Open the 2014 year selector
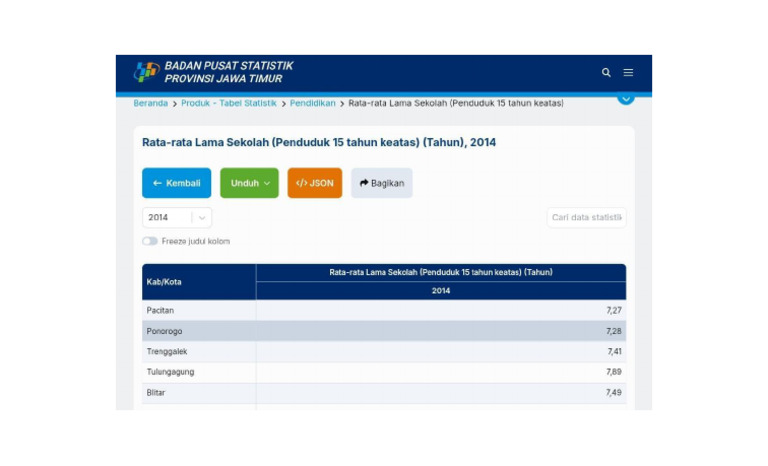Image resolution: width=768 pixels, height=466 pixels. click(x=177, y=218)
